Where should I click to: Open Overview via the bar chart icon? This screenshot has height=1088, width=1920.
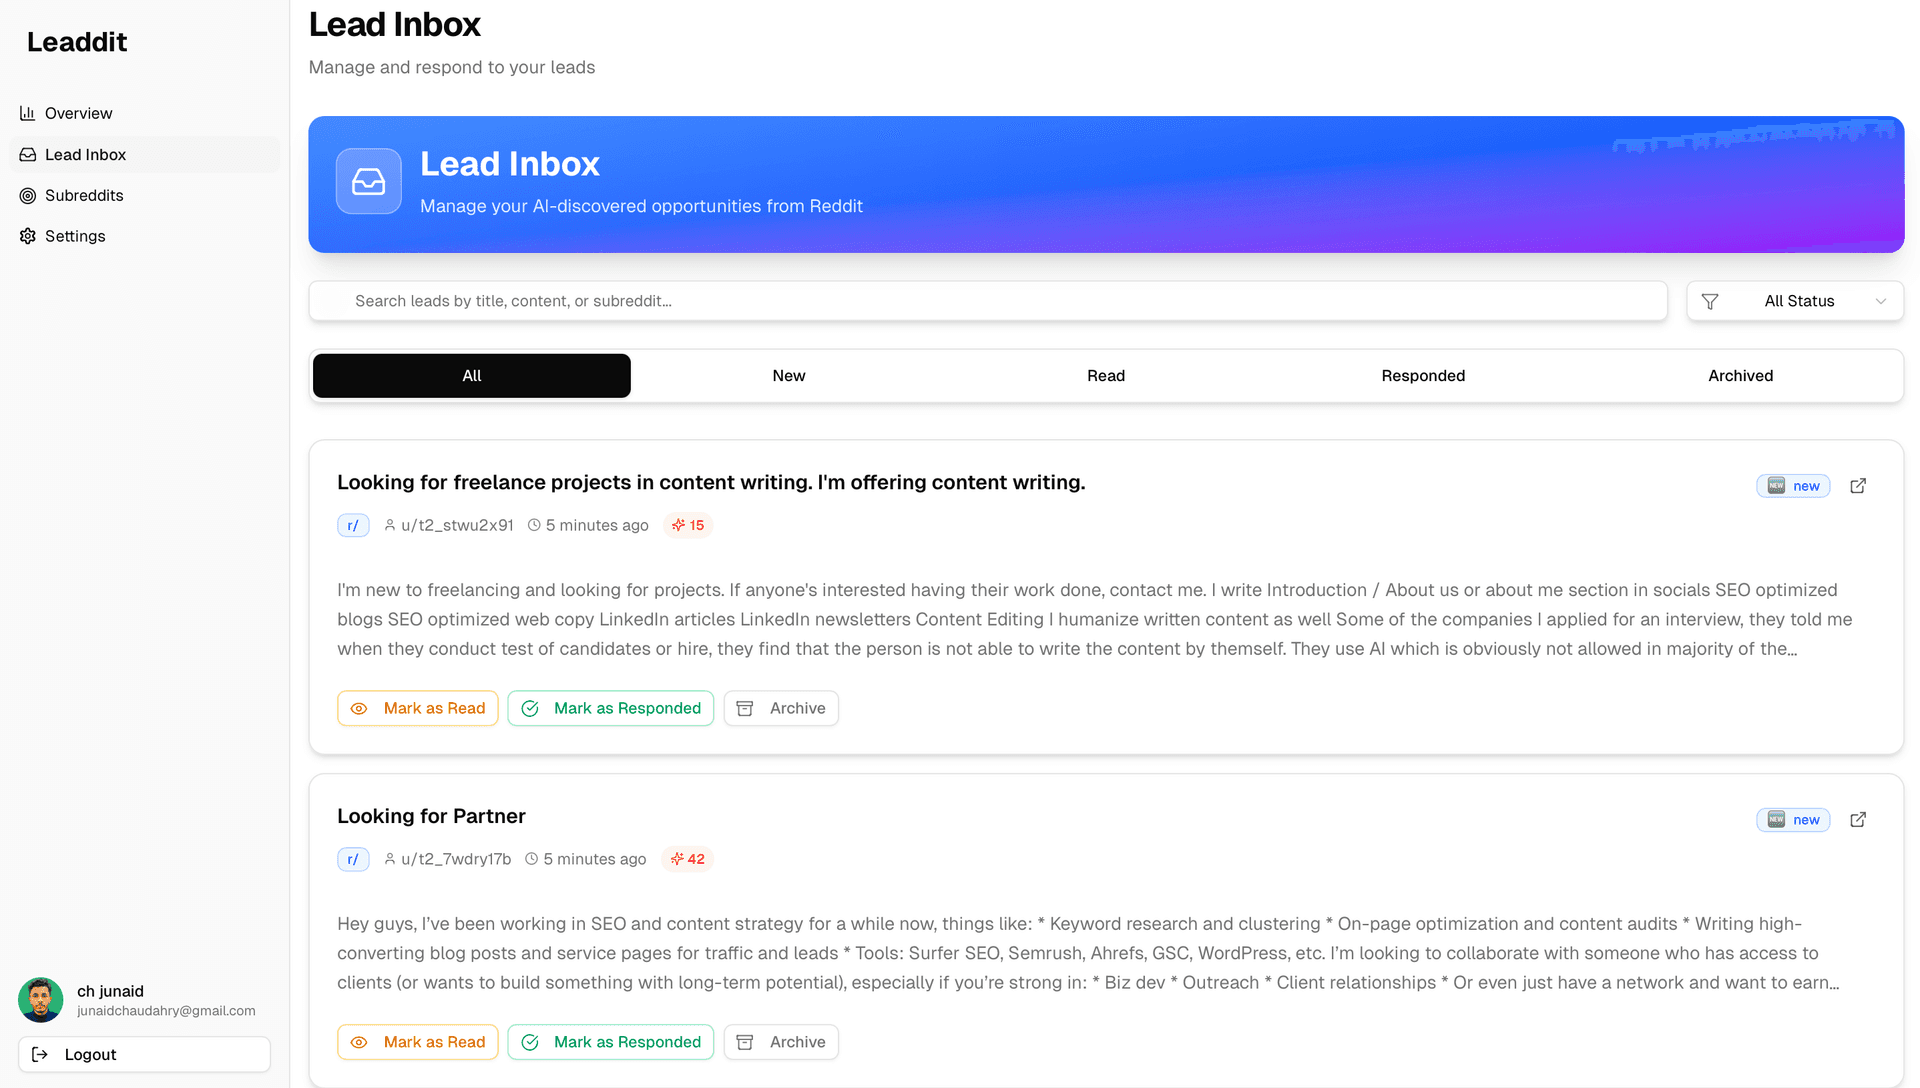click(28, 113)
